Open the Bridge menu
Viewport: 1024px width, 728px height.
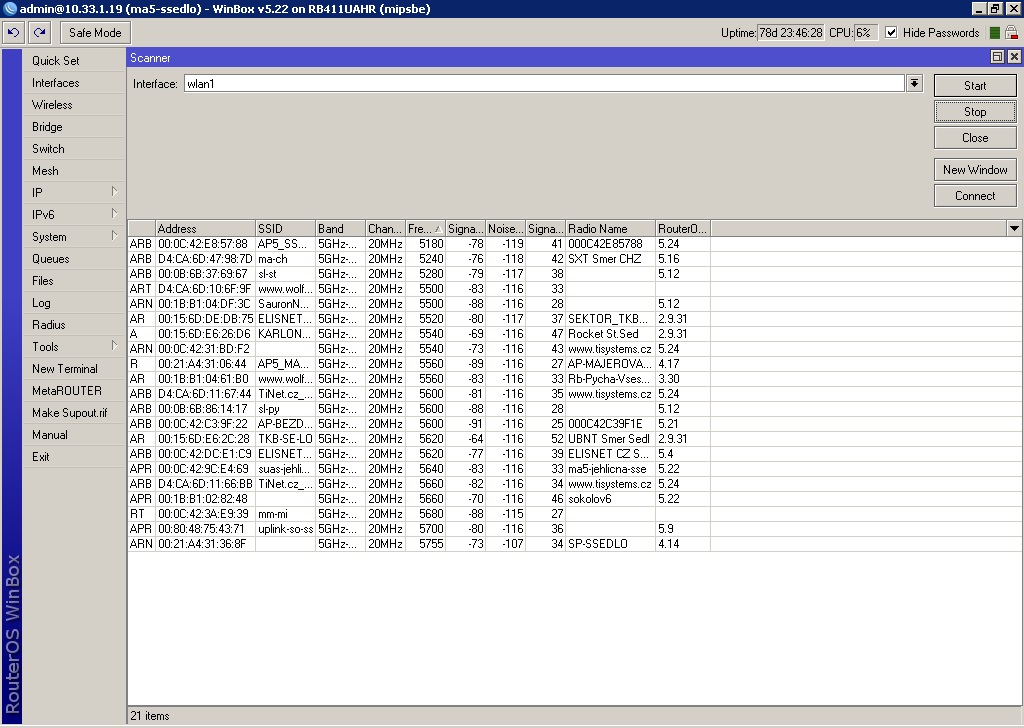click(x=74, y=127)
